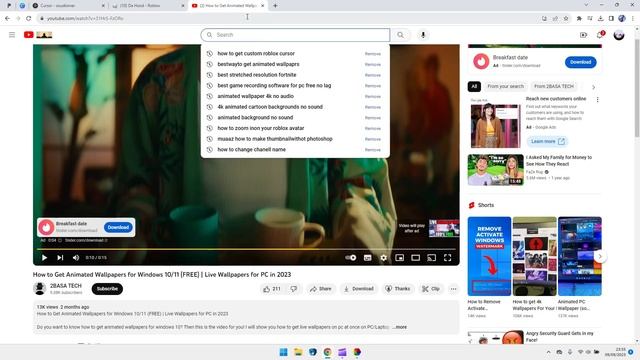
Task: Enter fullscreen mode on the player
Action: (x=447, y=258)
